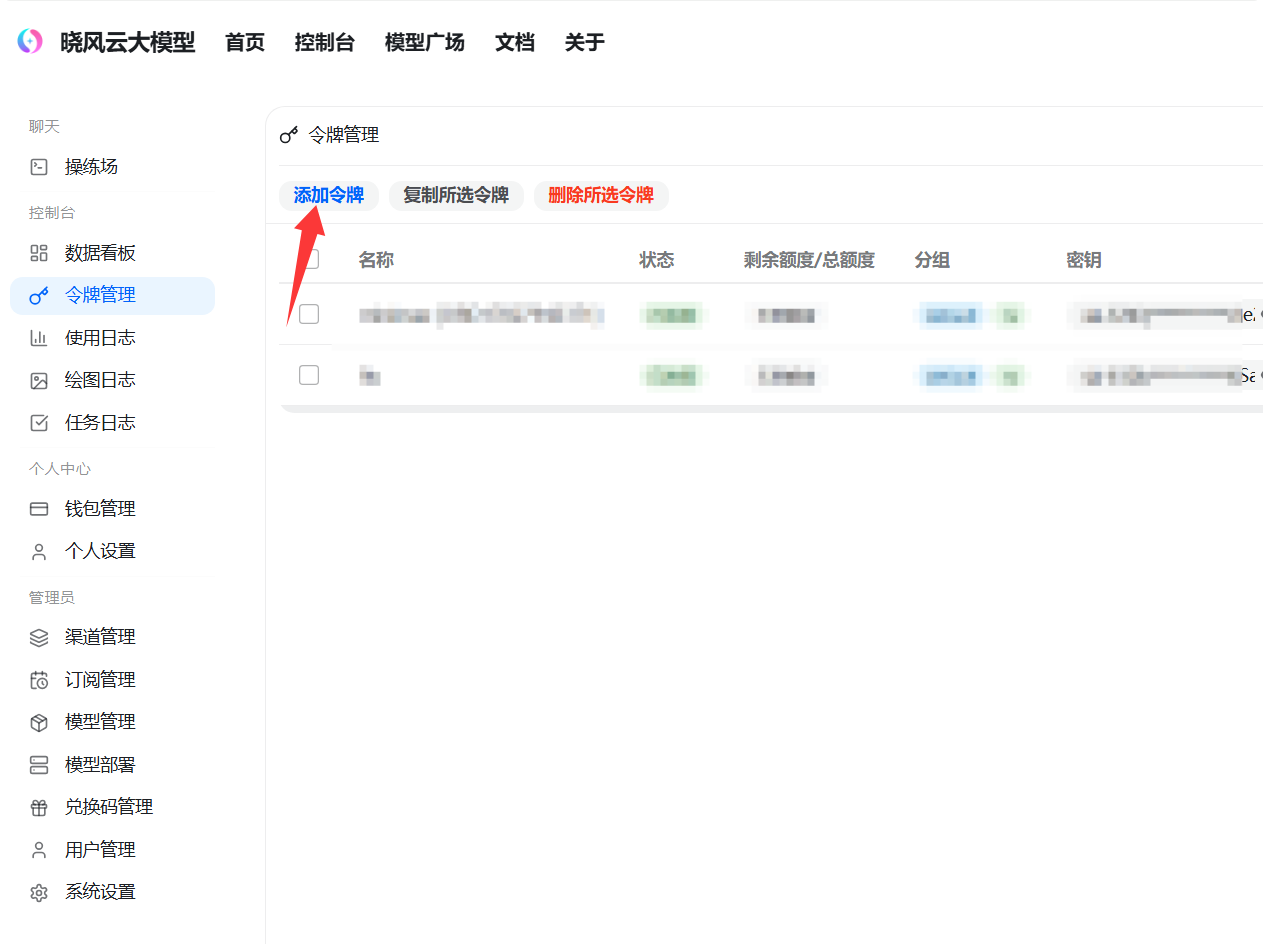Click the 系统设置 gear icon
Screen dimensions: 1263x944
click(x=39, y=892)
